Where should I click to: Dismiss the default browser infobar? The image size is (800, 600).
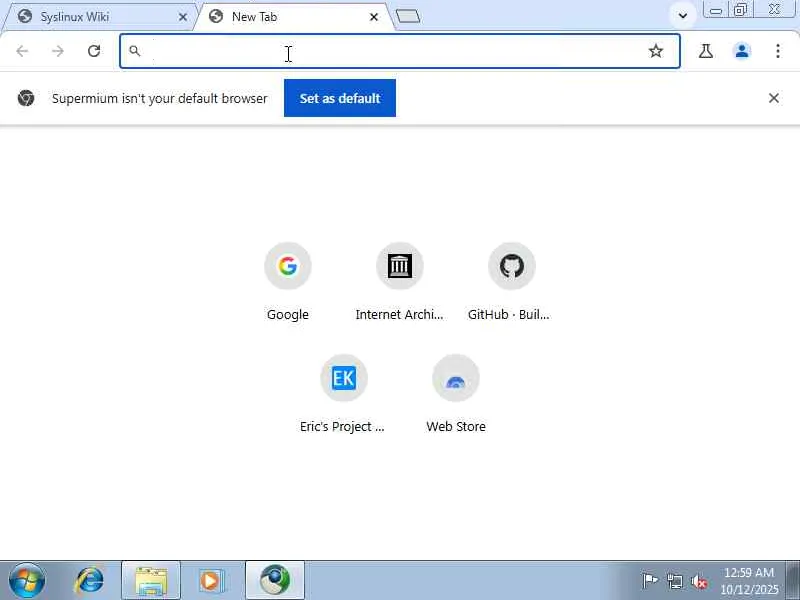point(773,98)
